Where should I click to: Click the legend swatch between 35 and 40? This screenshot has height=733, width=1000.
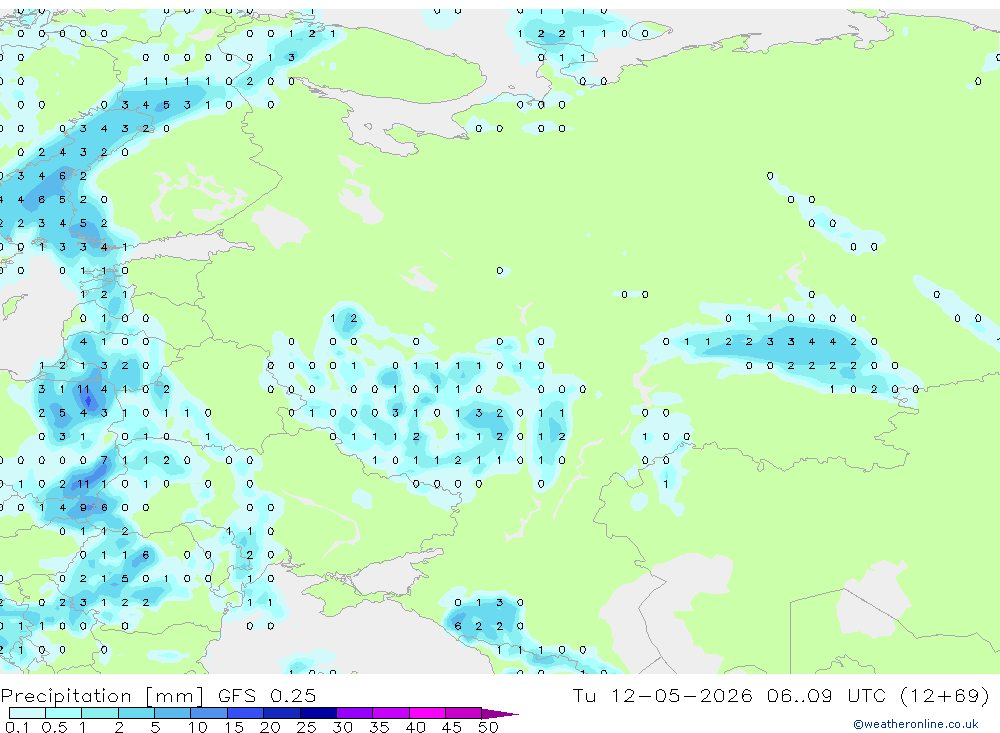pyautogui.click(x=390, y=713)
